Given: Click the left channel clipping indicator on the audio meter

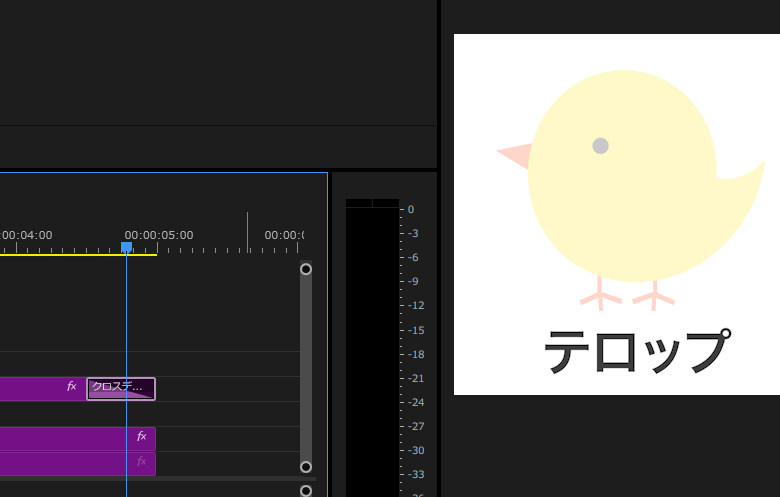Looking at the screenshot, I should tap(359, 203).
